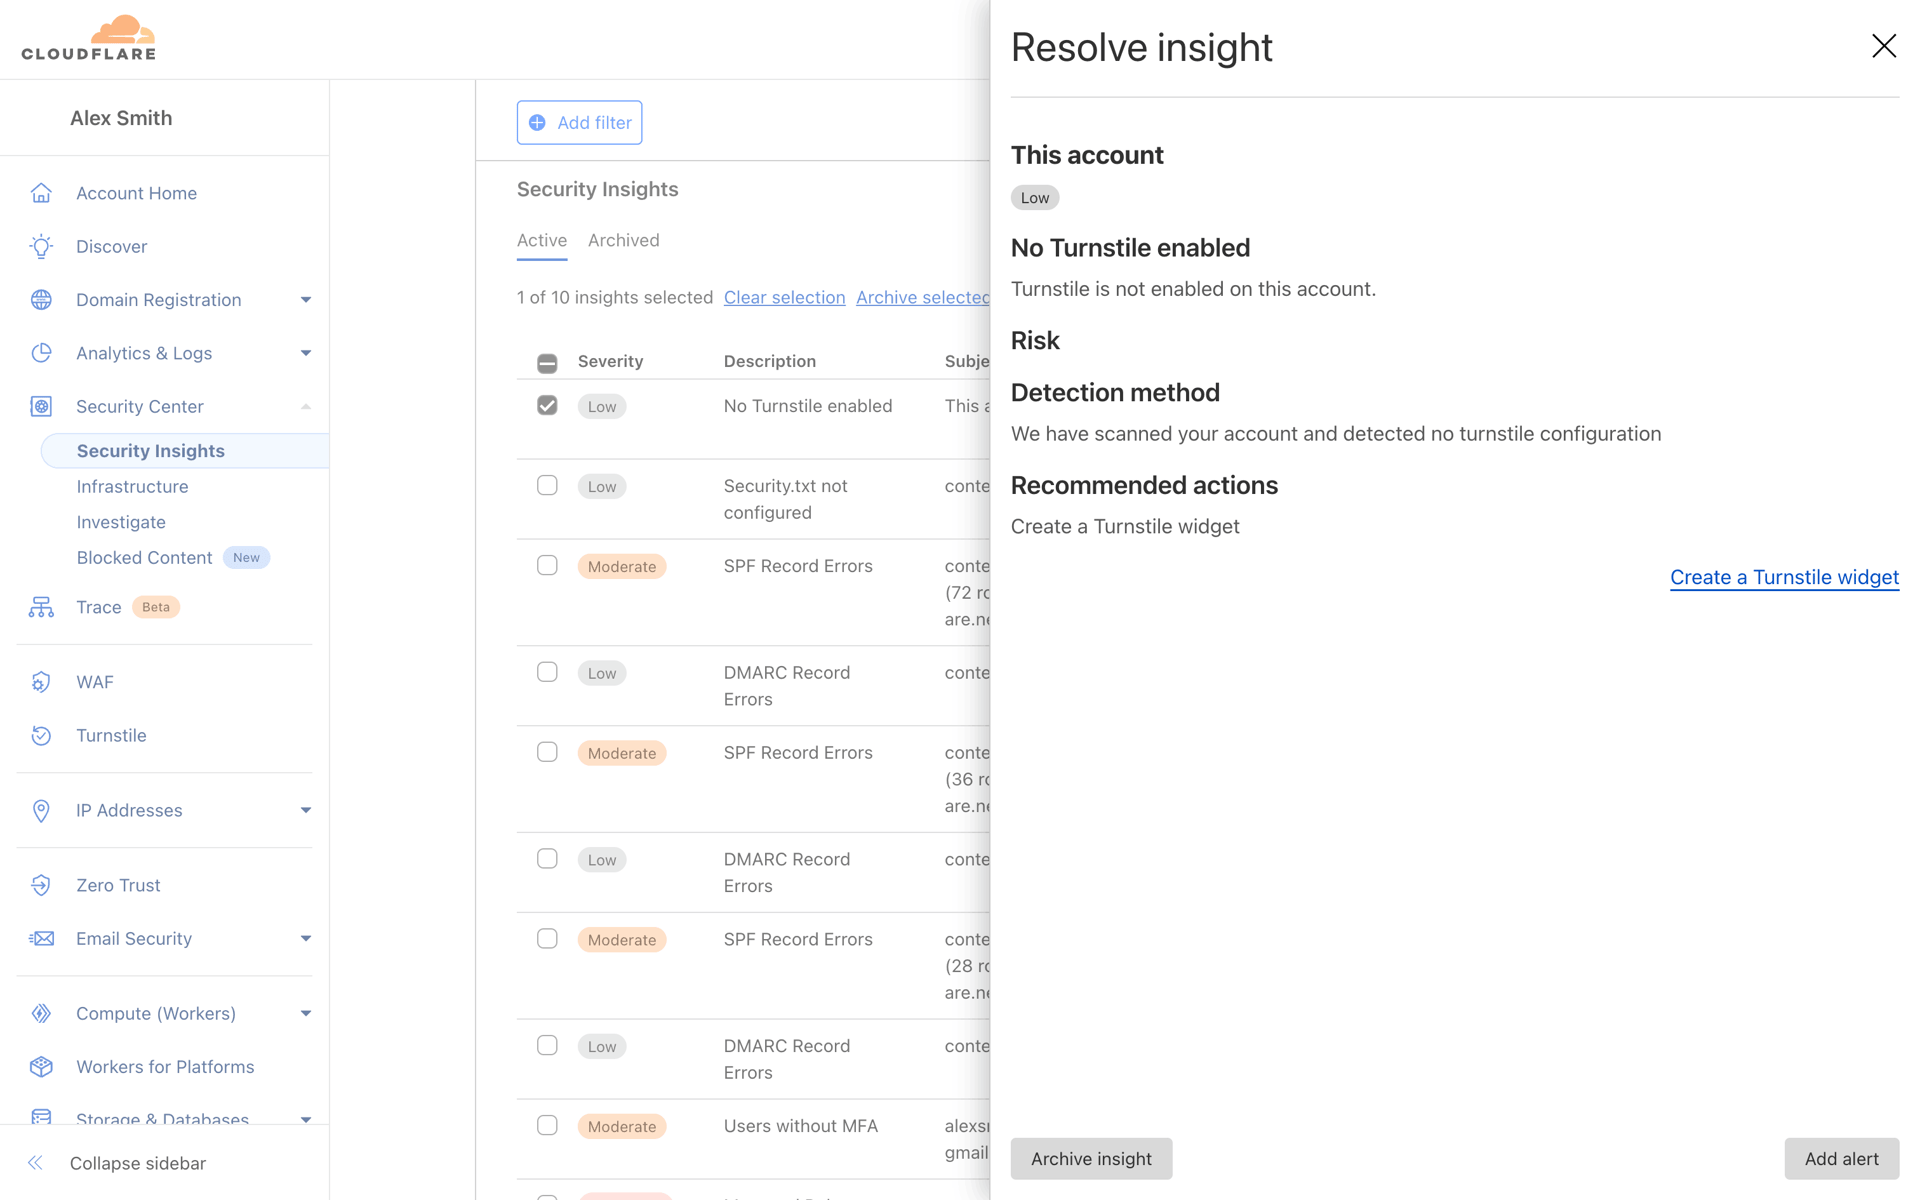Viewport: 1920px width, 1200px height.
Task: Click Create a Turnstile widget link
Action: (x=1784, y=577)
